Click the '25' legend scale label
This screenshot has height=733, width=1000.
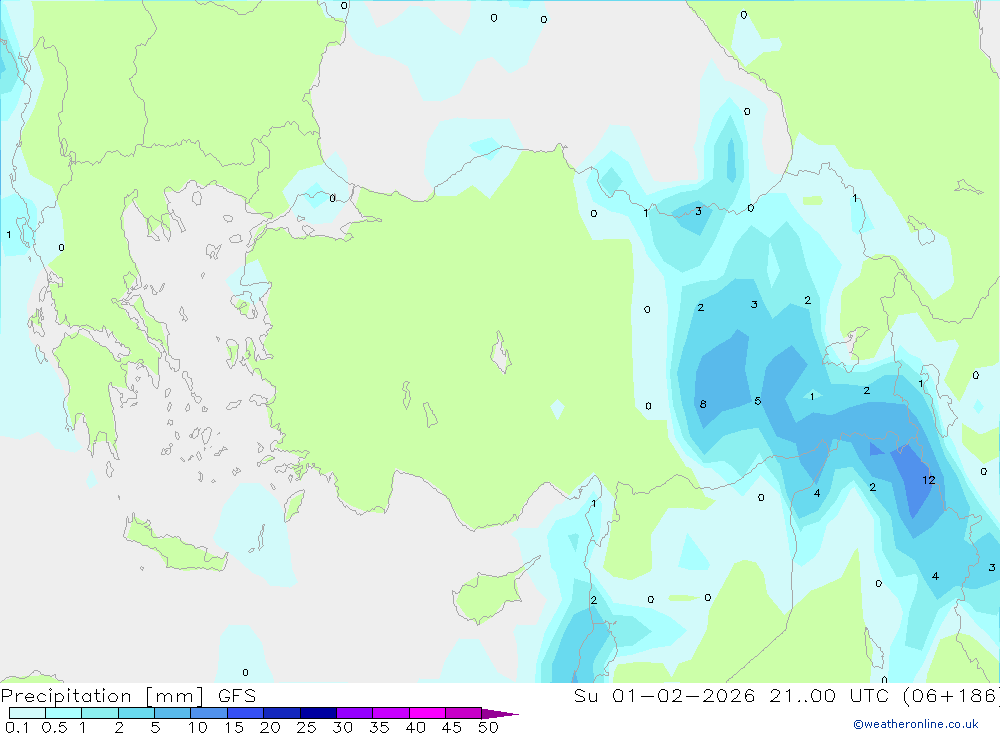tap(306, 727)
